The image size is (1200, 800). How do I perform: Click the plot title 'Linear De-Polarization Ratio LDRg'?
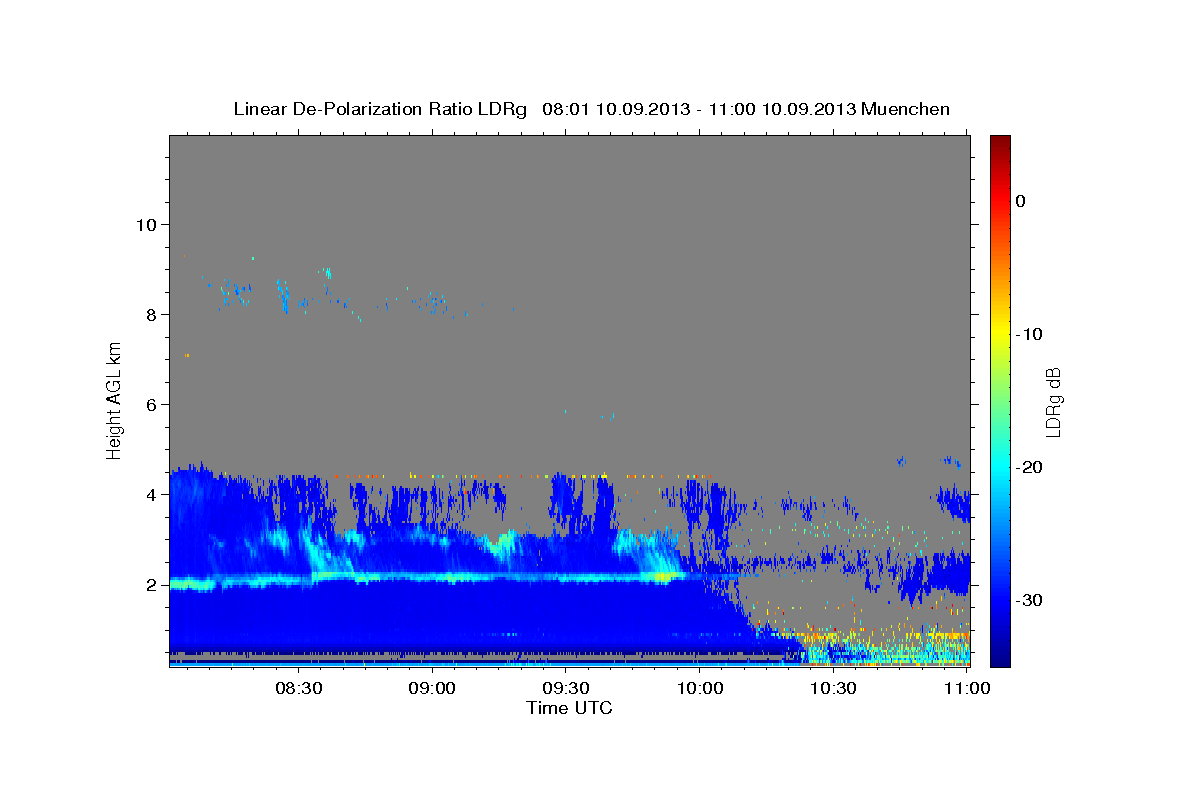[x=380, y=109]
